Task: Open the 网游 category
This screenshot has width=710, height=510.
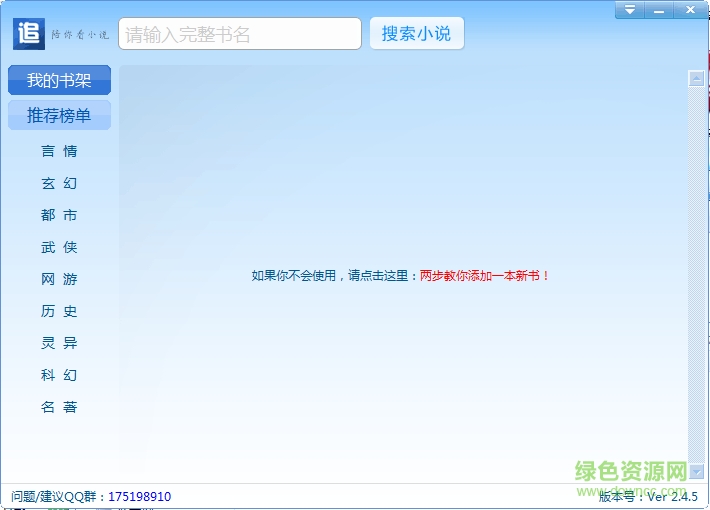Action: 59,279
